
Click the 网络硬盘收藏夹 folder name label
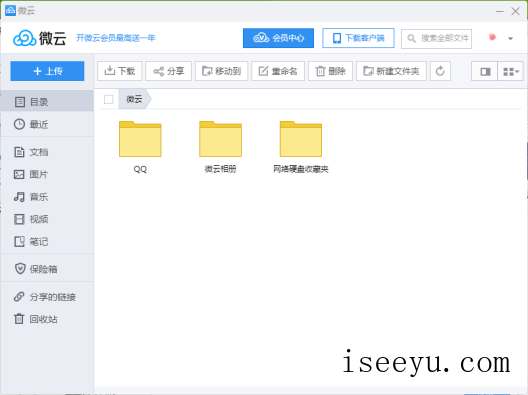pos(301,169)
